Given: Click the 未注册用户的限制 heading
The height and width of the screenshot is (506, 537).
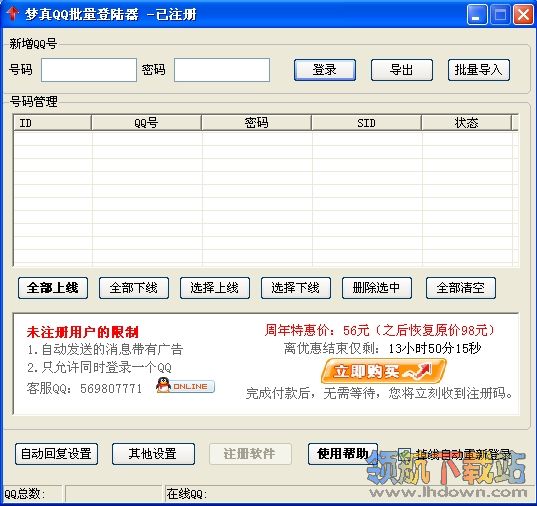Looking at the screenshot, I should [83, 332].
